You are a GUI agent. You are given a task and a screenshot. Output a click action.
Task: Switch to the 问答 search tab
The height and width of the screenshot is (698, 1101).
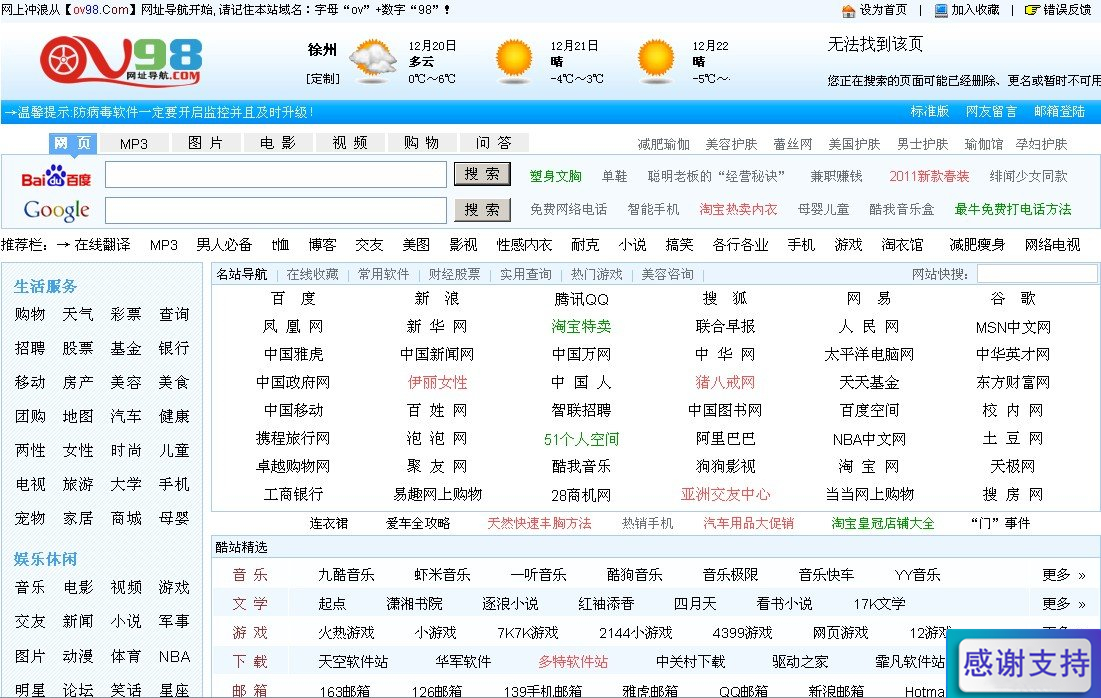pyautogui.click(x=493, y=143)
